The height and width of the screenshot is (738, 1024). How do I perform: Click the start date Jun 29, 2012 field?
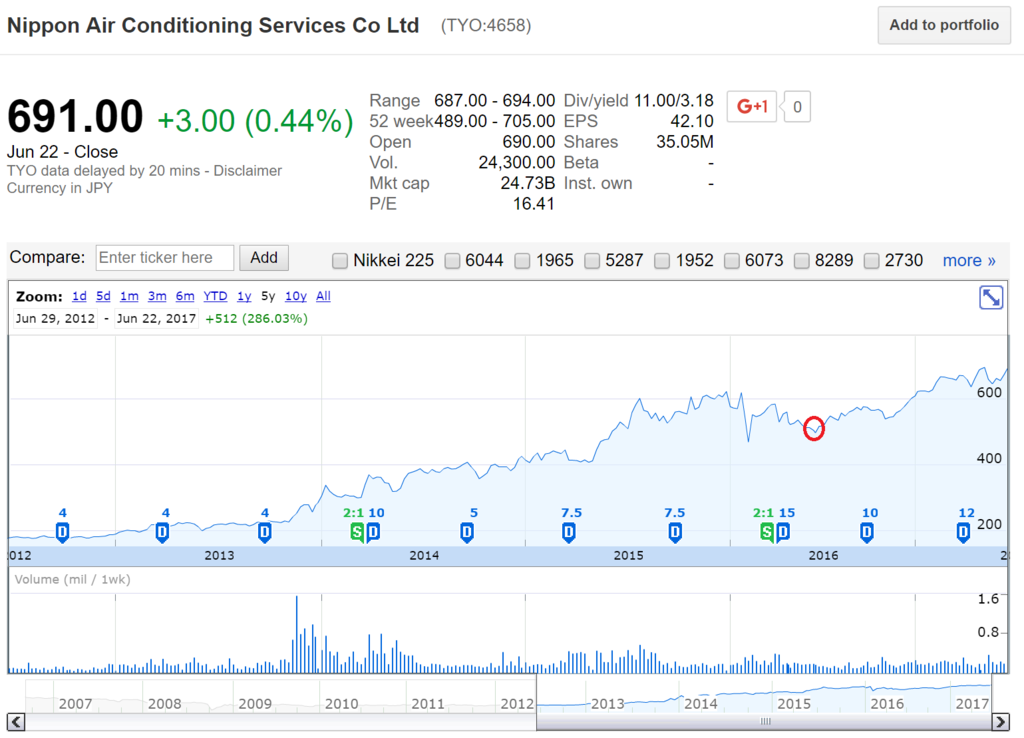coord(56,319)
